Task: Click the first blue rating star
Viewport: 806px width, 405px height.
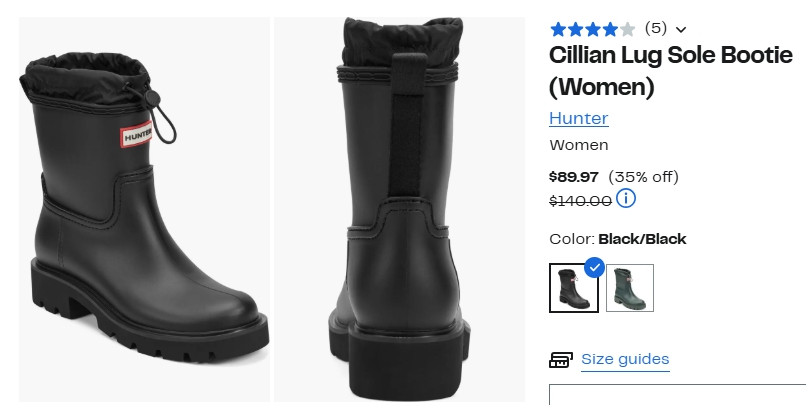Action: pyautogui.click(x=558, y=29)
